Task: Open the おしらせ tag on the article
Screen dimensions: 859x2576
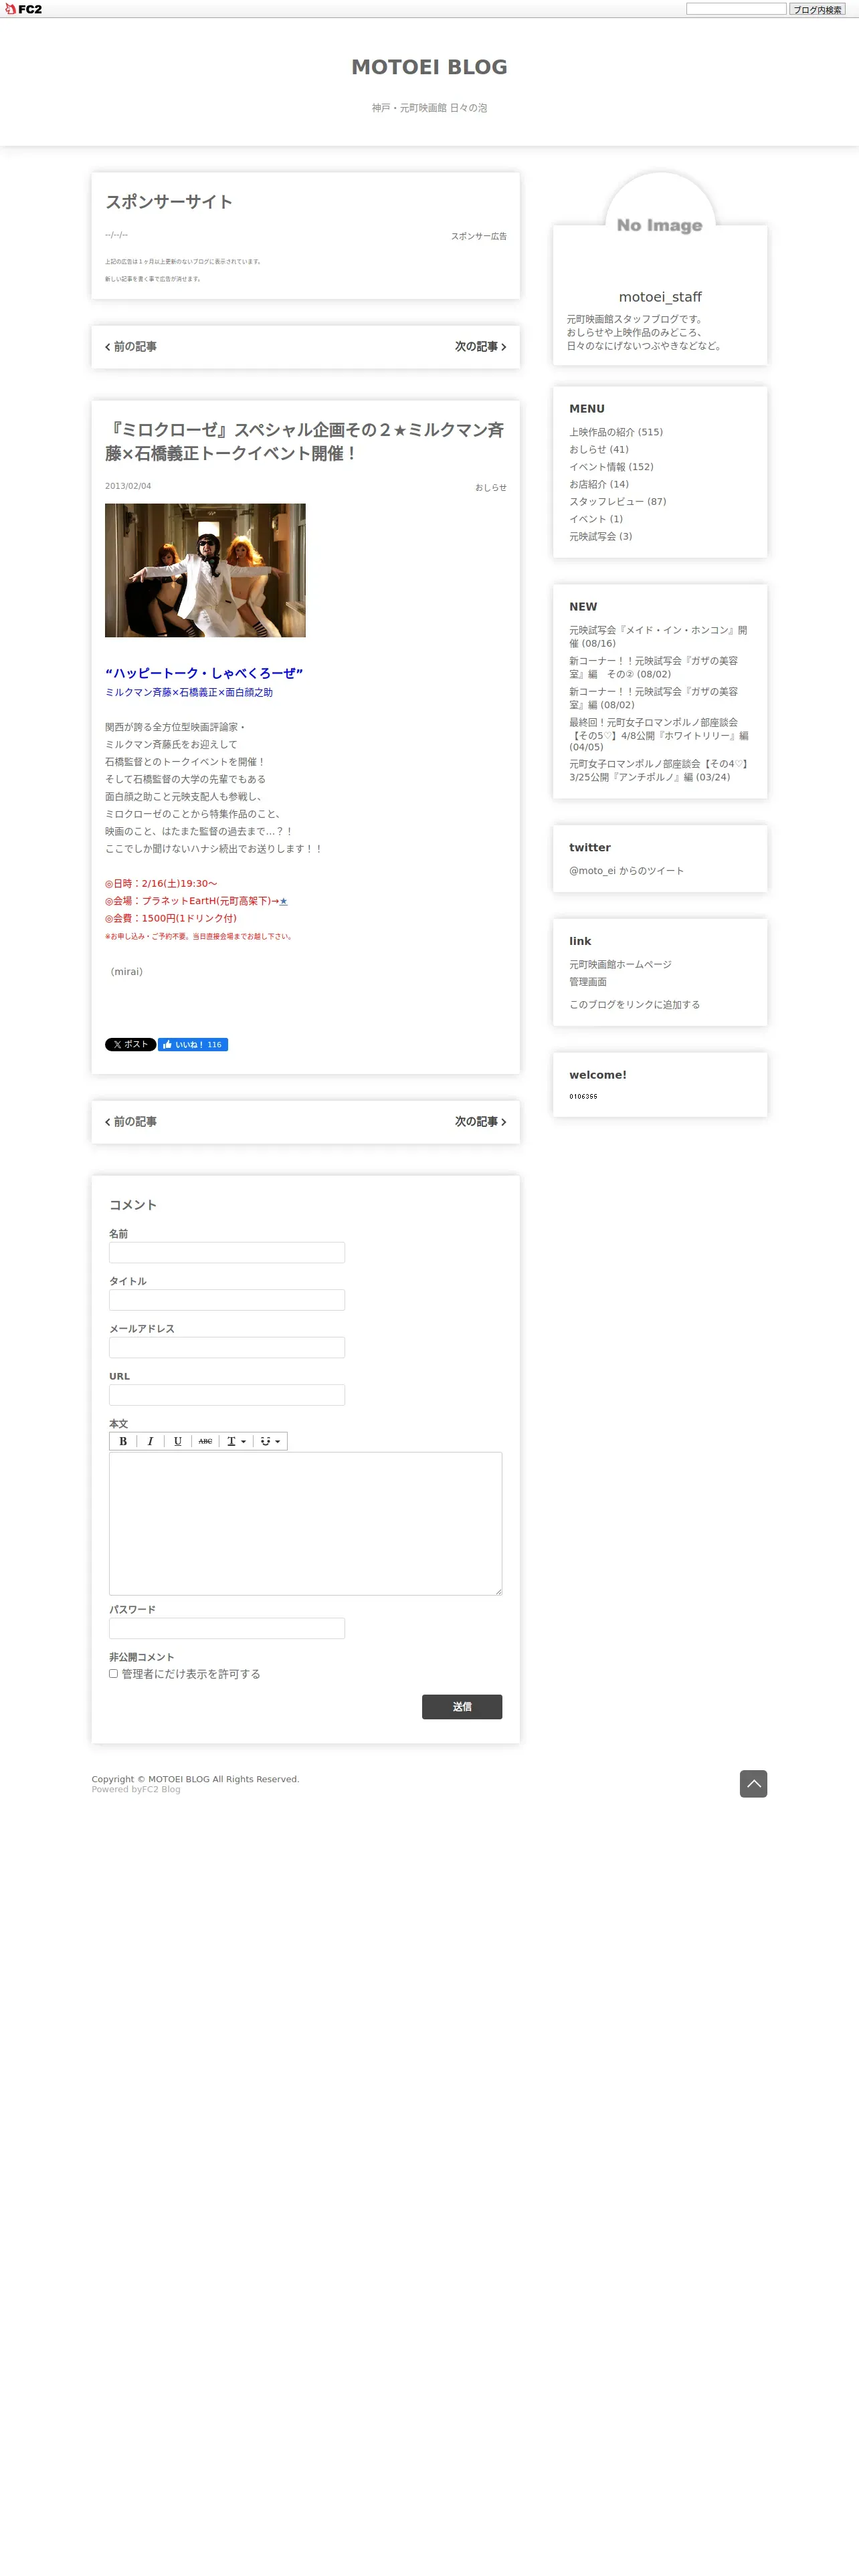Action: pyautogui.click(x=491, y=488)
